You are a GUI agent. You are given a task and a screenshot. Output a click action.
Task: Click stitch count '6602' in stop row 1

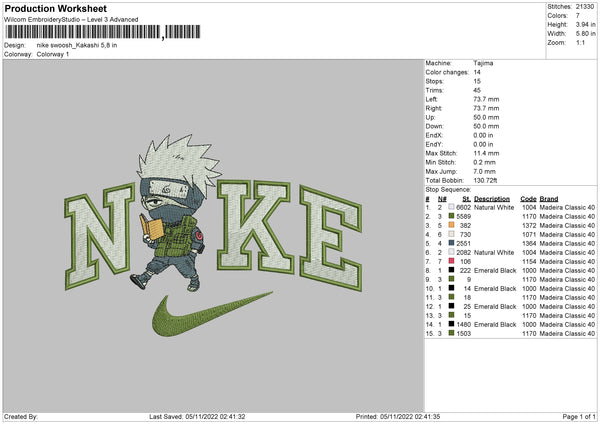(x=463, y=207)
